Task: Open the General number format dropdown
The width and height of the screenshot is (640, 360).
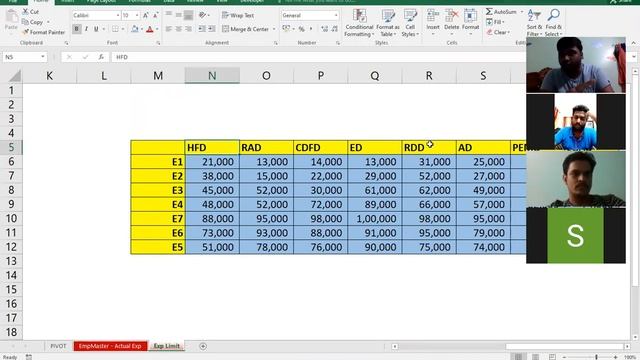Action: pos(336,15)
